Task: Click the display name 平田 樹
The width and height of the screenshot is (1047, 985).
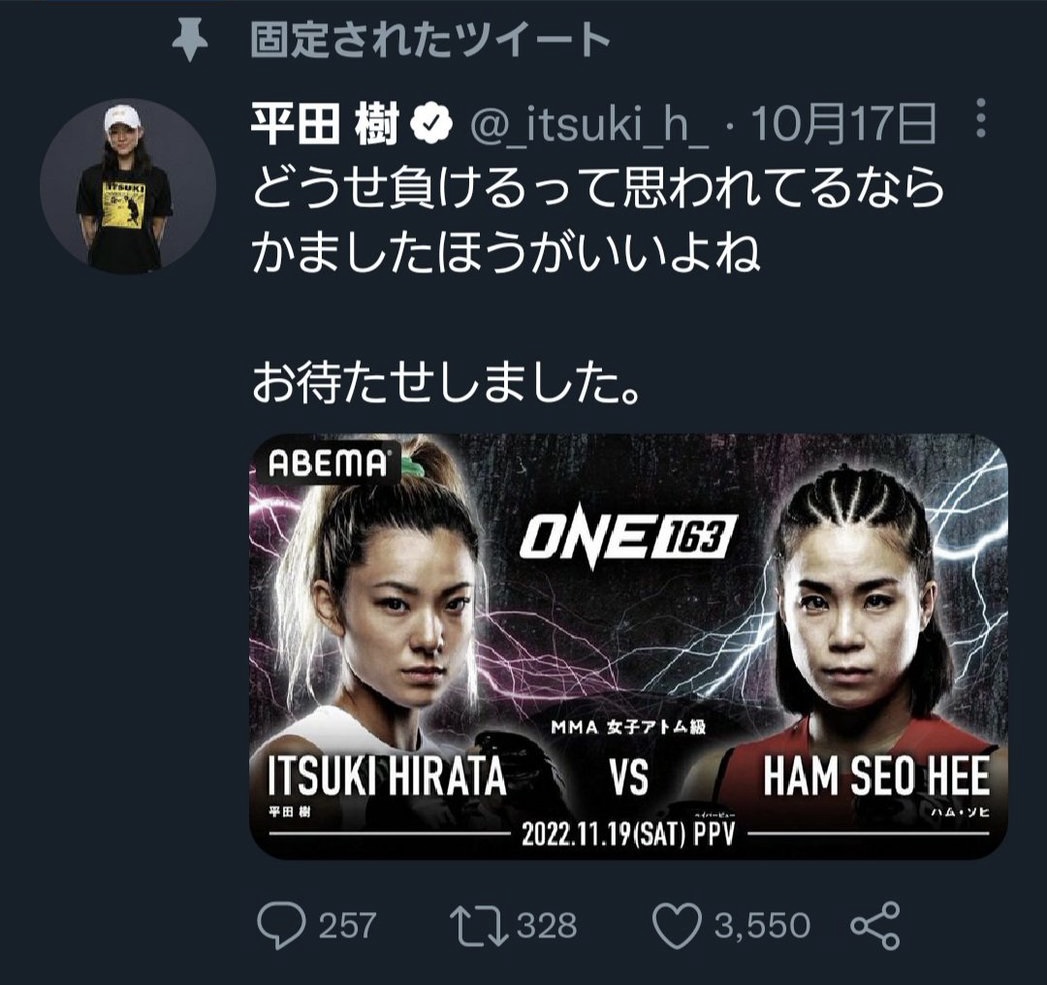Action: (x=325, y=124)
